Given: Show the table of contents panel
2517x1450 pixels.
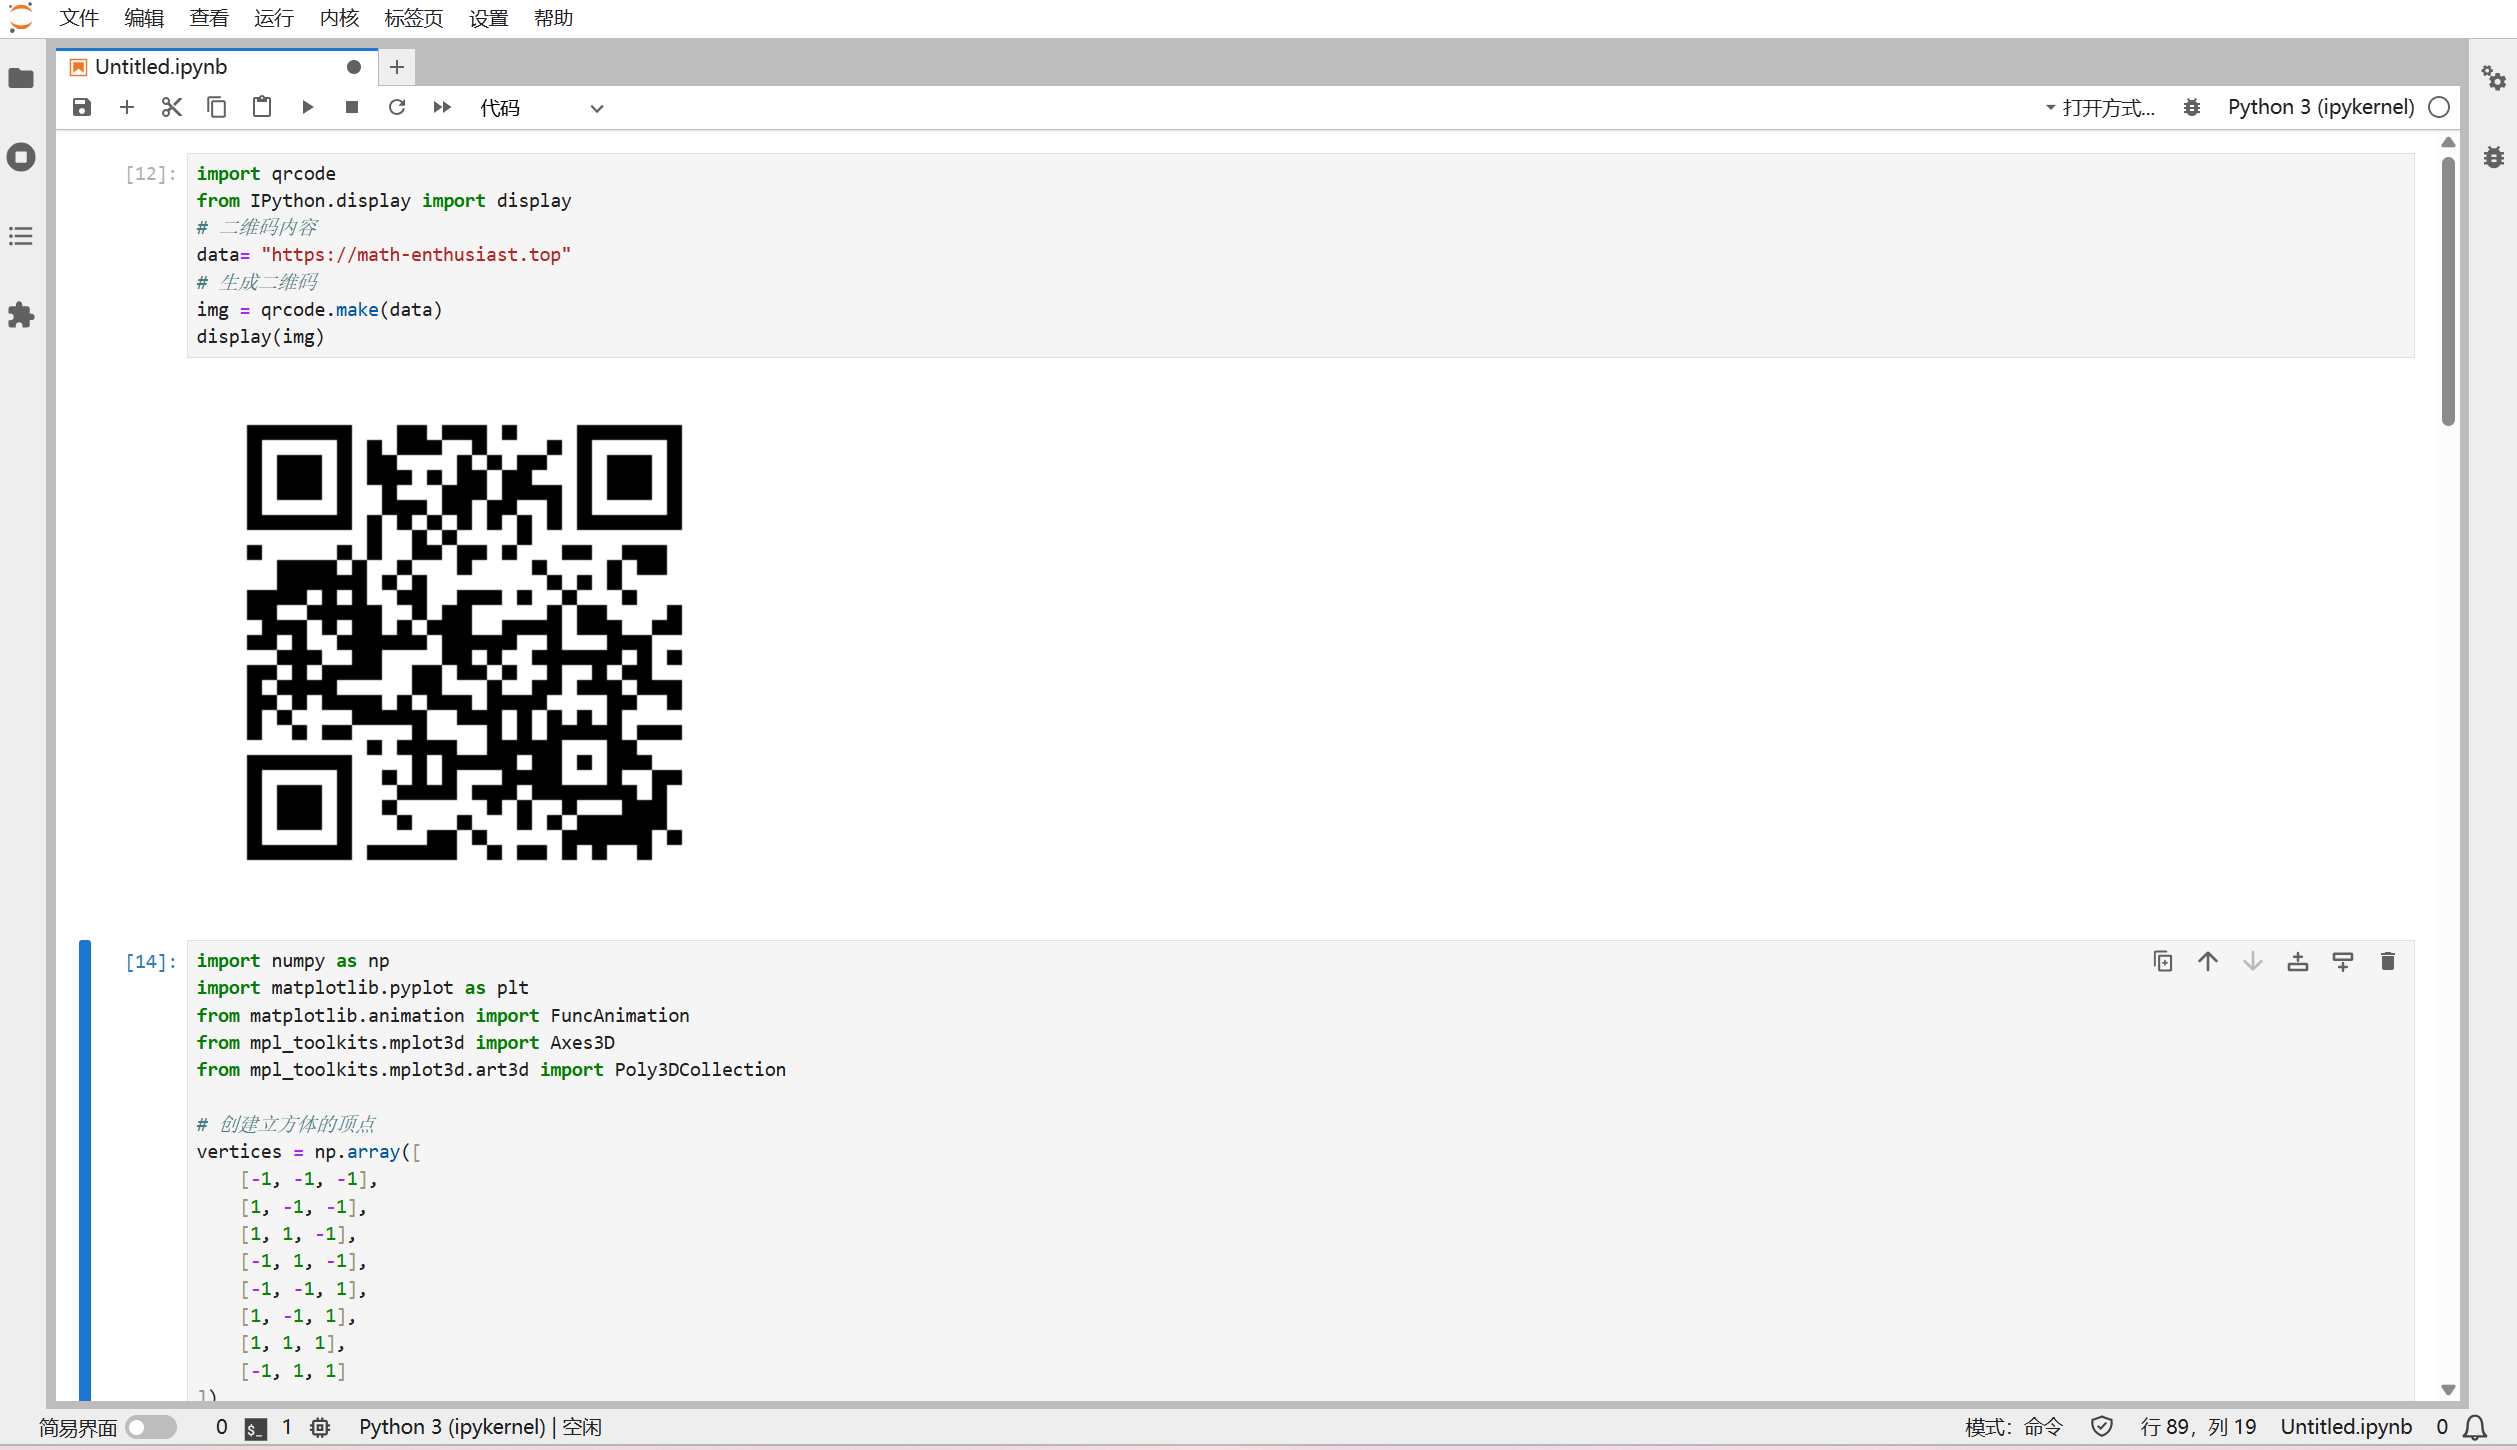Looking at the screenshot, I should point(21,236).
